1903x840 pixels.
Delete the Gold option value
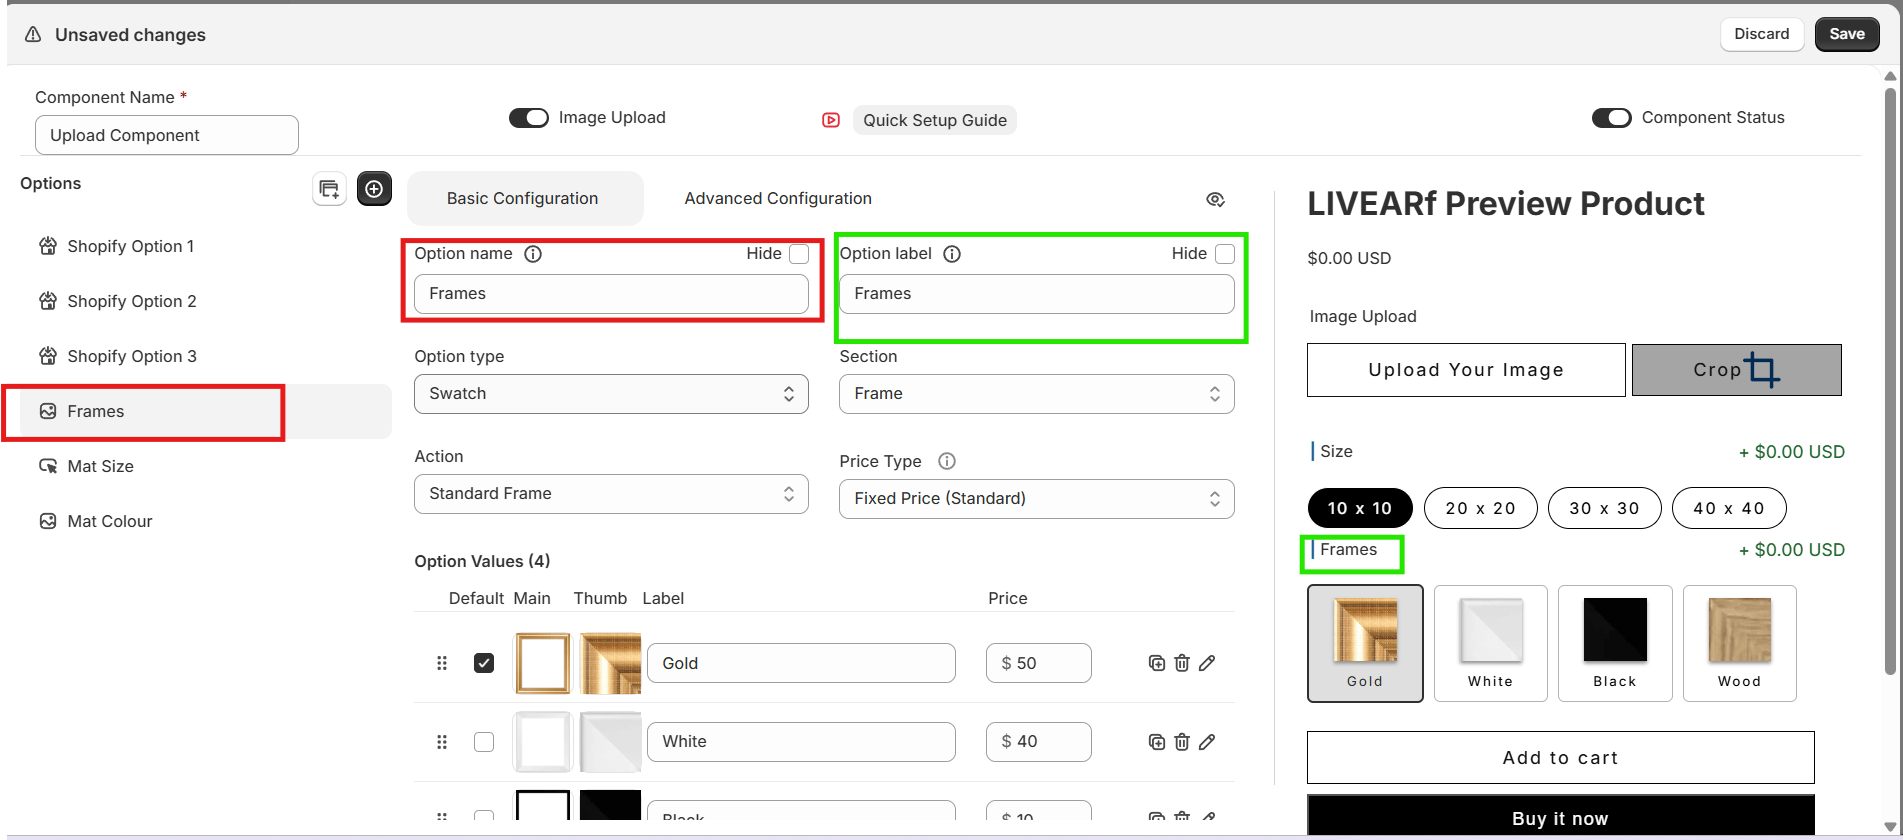[1182, 663]
